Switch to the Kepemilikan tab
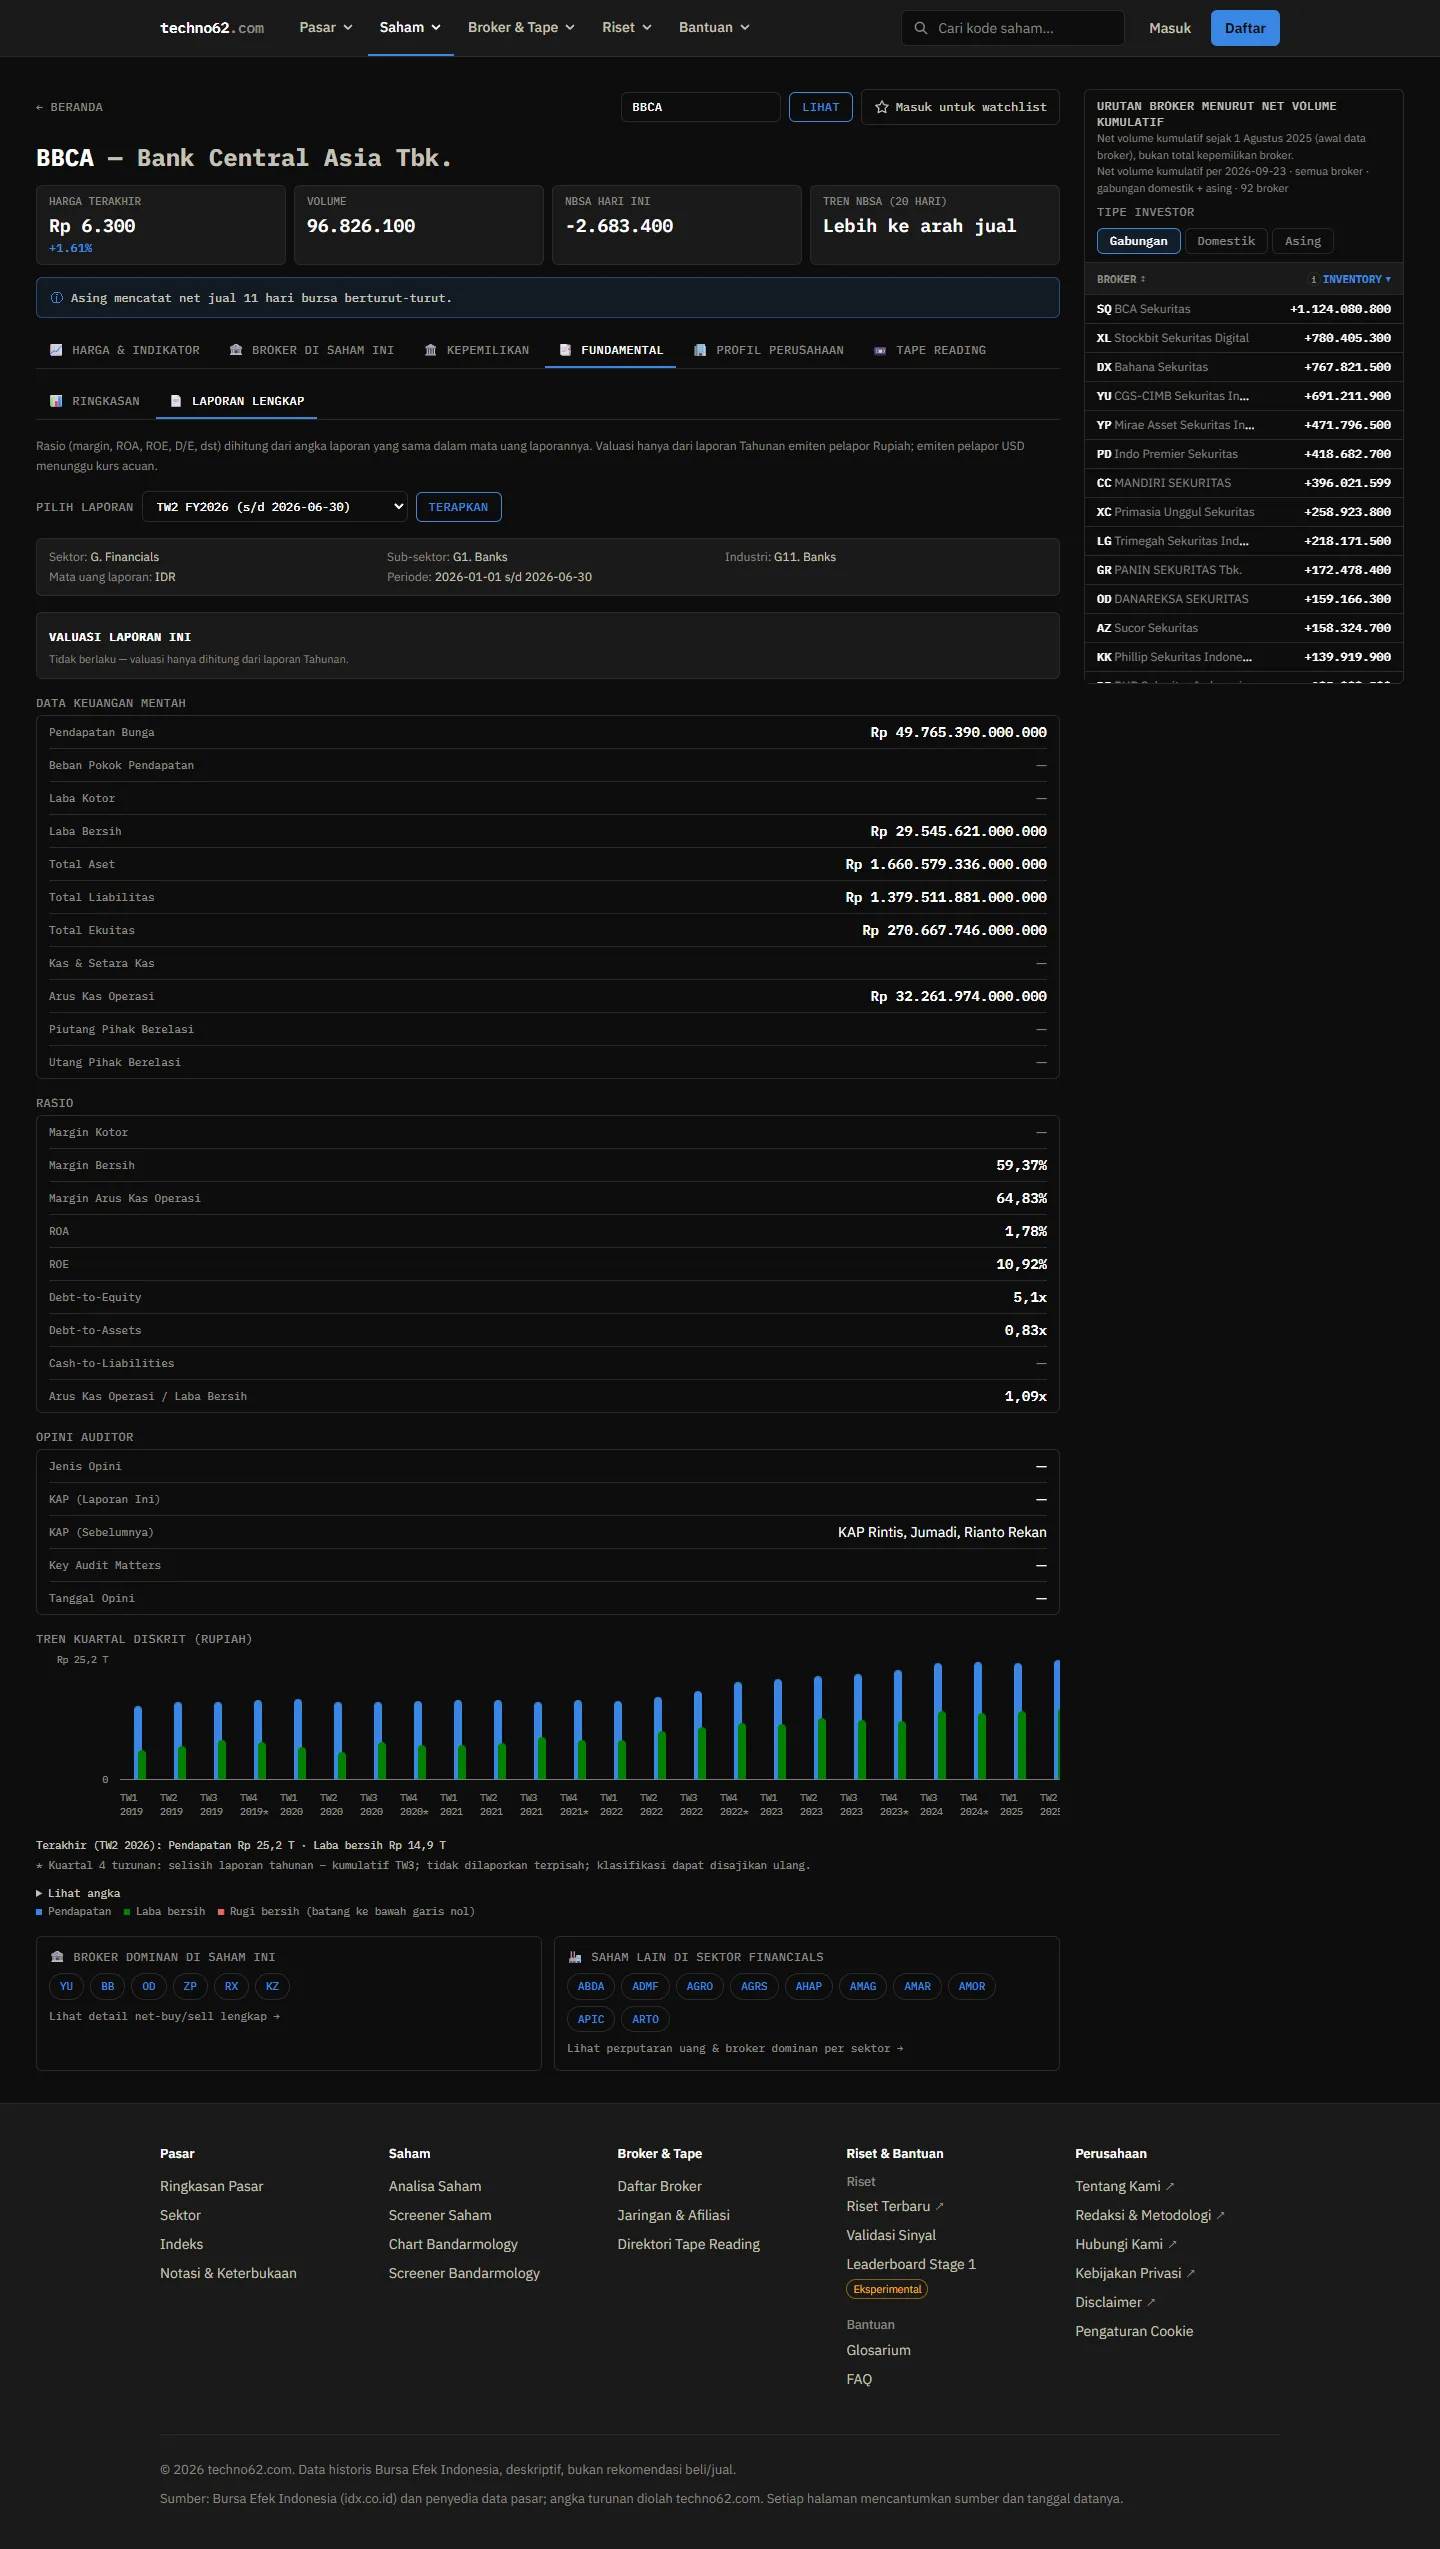 (477, 350)
